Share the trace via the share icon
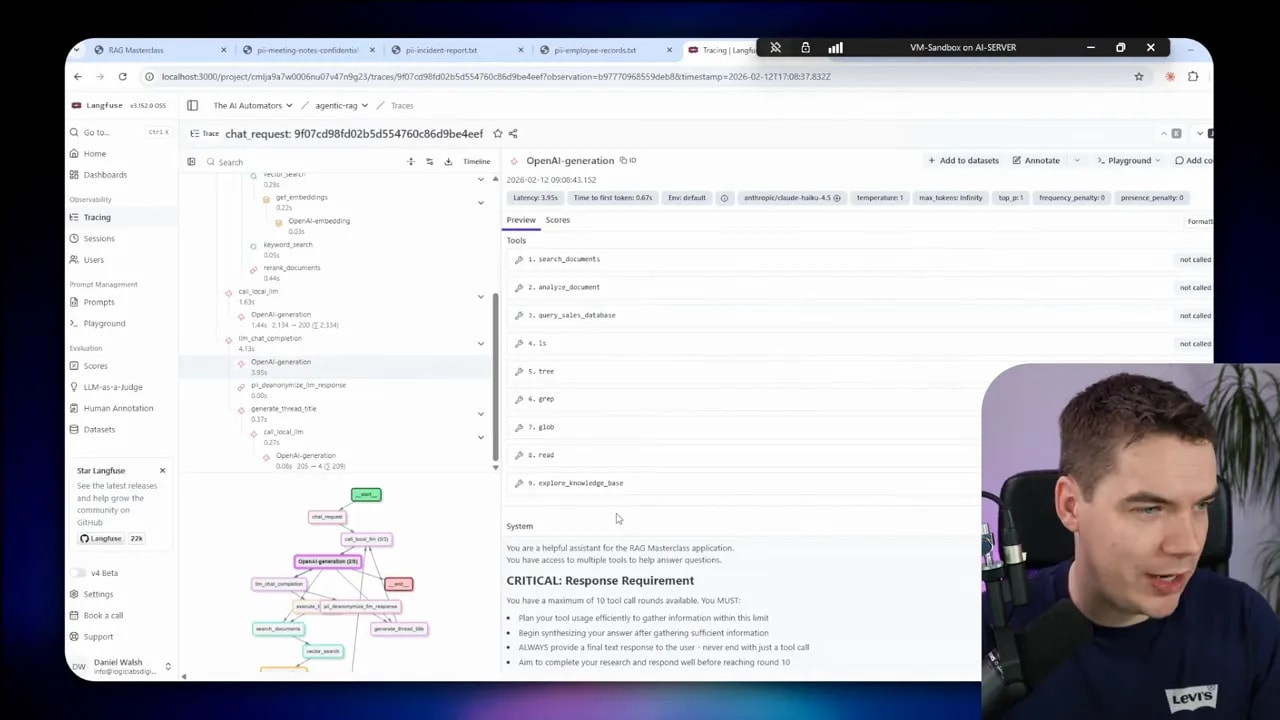The image size is (1280, 720). coord(513,133)
